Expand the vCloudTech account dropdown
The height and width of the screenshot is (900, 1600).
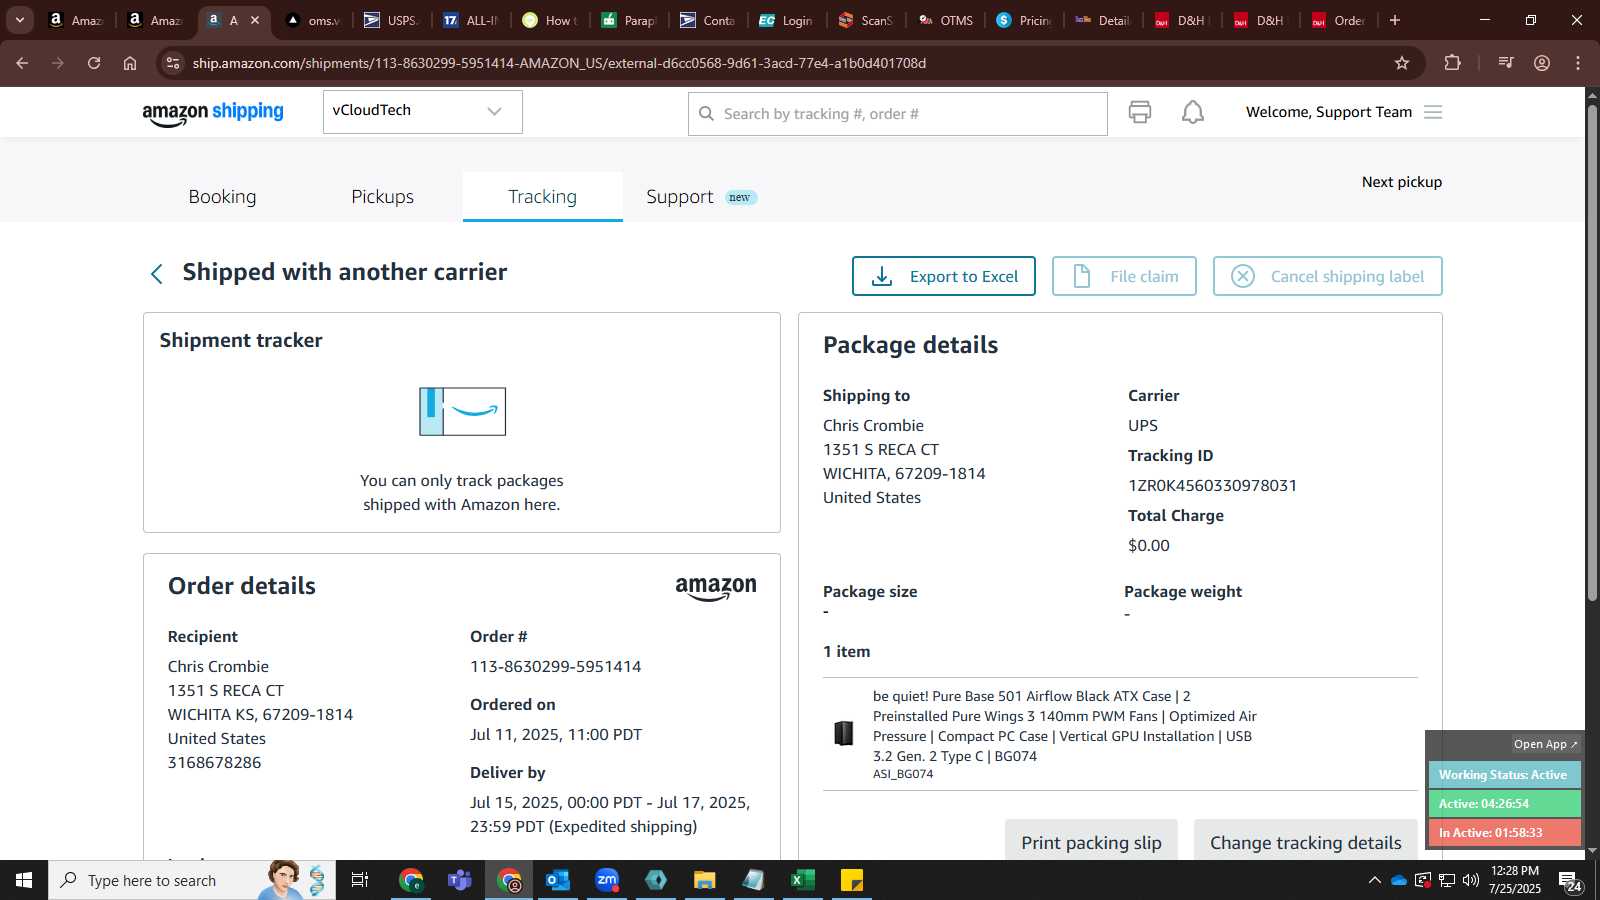click(422, 111)
